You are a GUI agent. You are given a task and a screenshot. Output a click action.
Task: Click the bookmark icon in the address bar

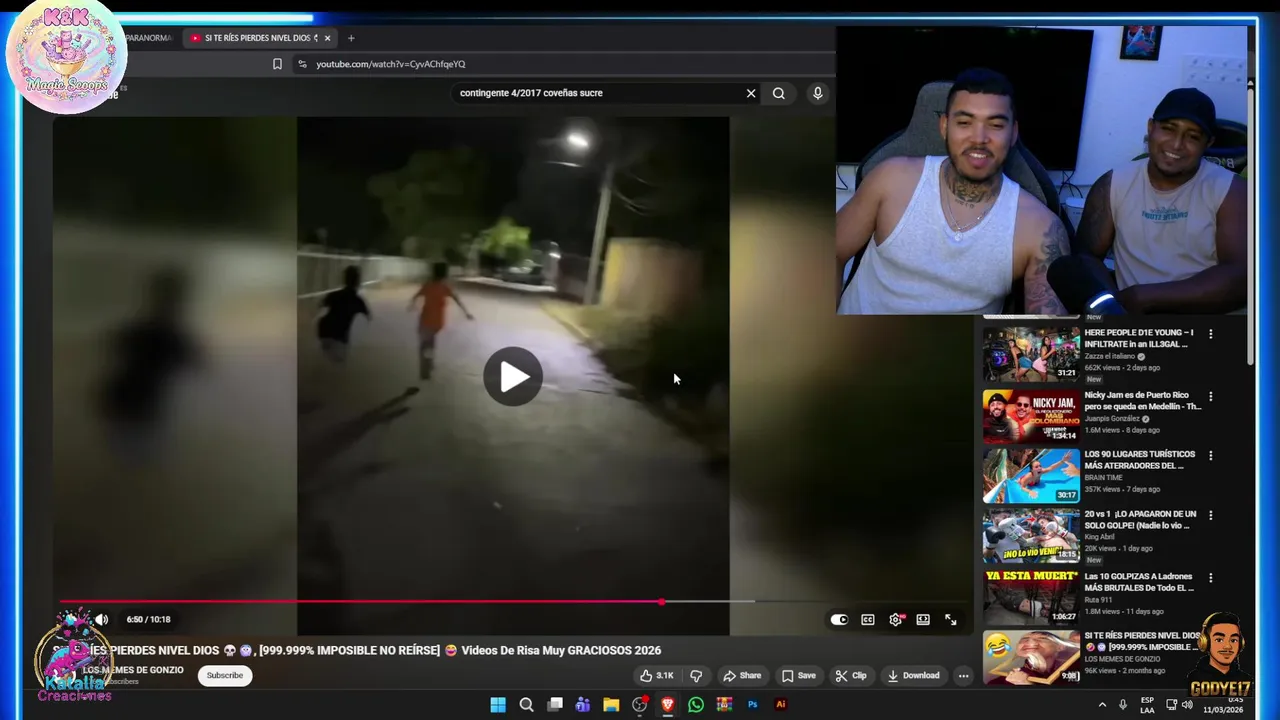point(277,64)
